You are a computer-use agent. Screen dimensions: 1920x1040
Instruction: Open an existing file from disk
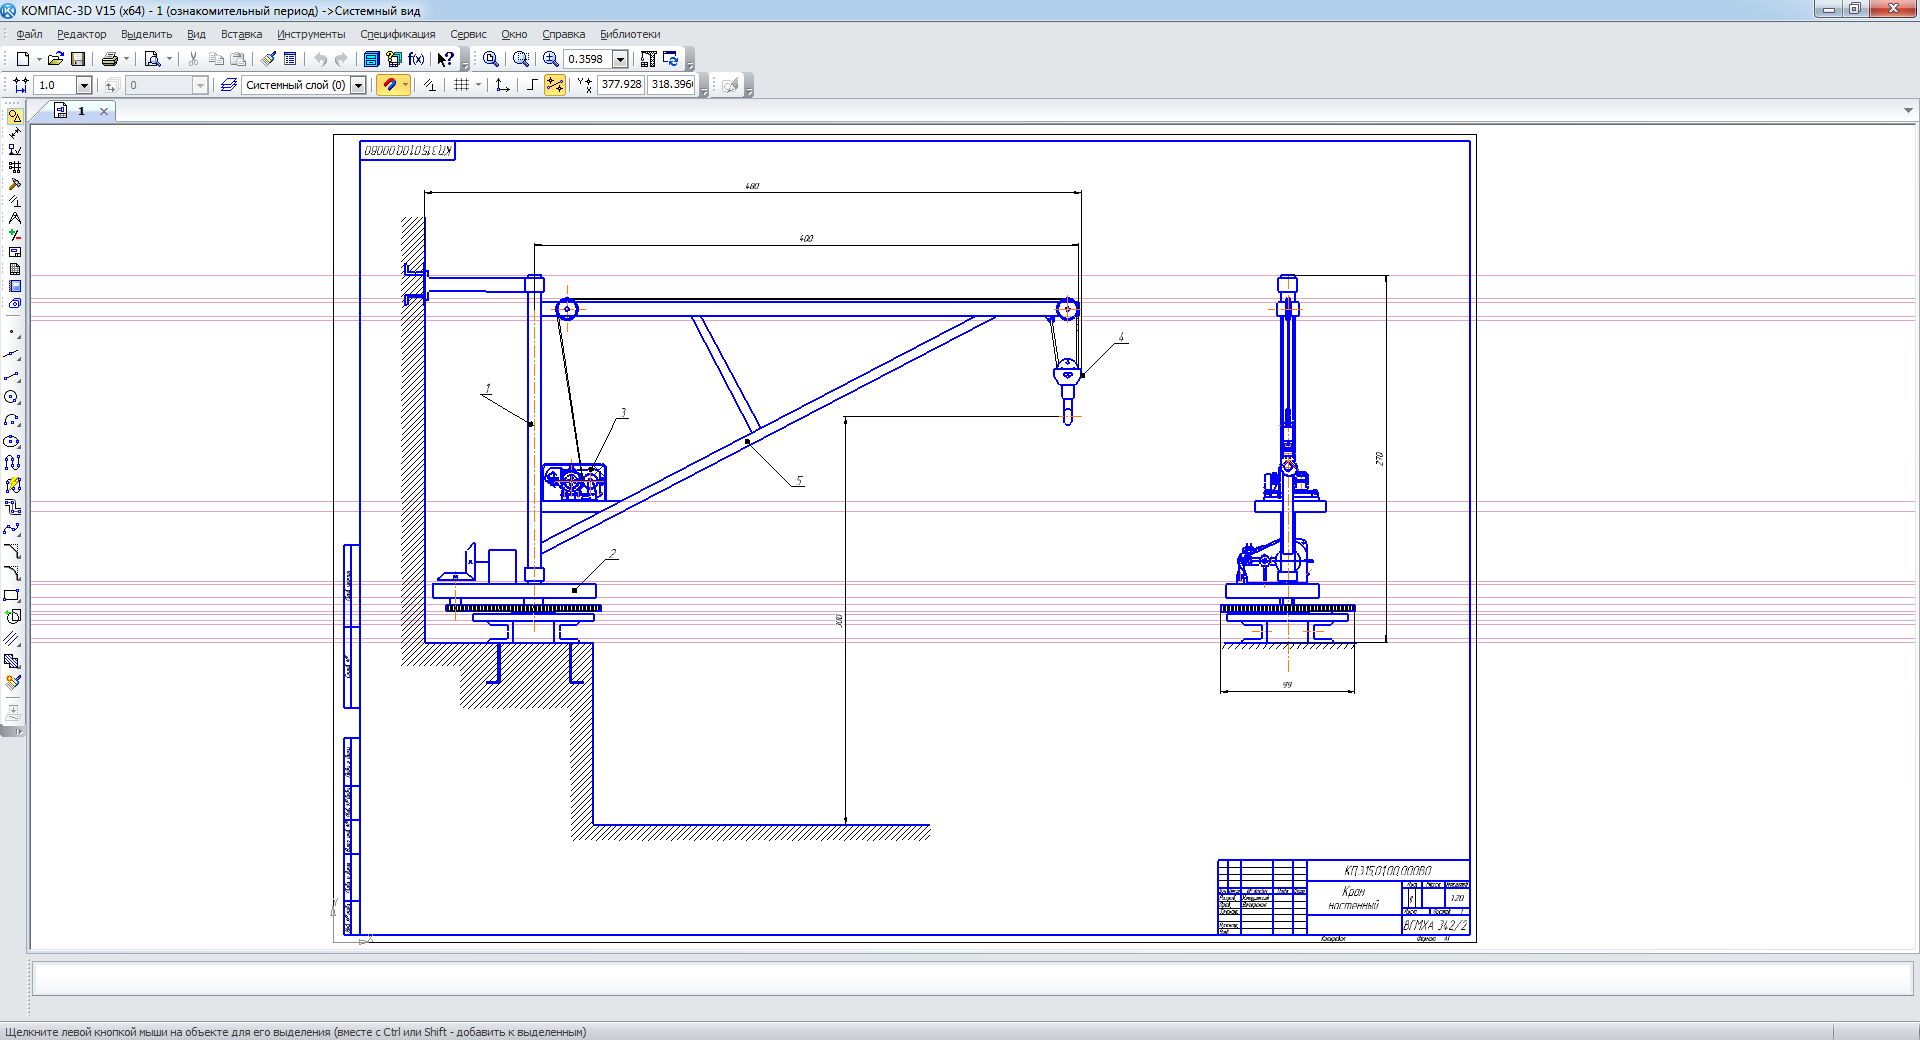pos(56,59)
